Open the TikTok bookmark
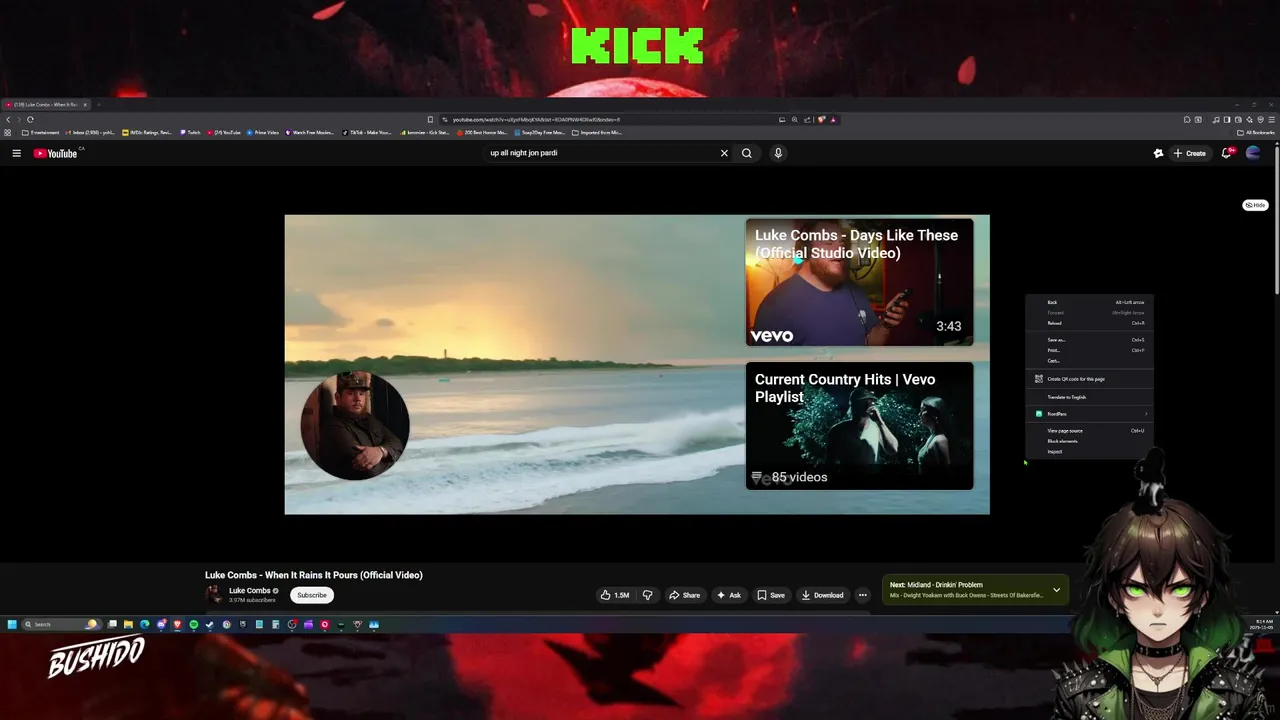This screenshot has height=720, width=1280. 367,132
